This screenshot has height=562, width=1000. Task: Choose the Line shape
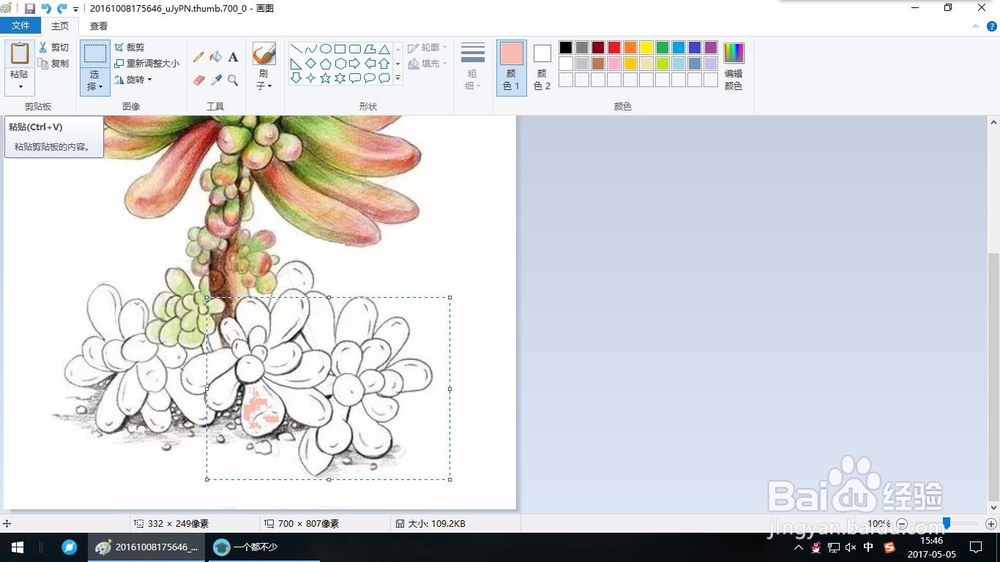(296, 49)
